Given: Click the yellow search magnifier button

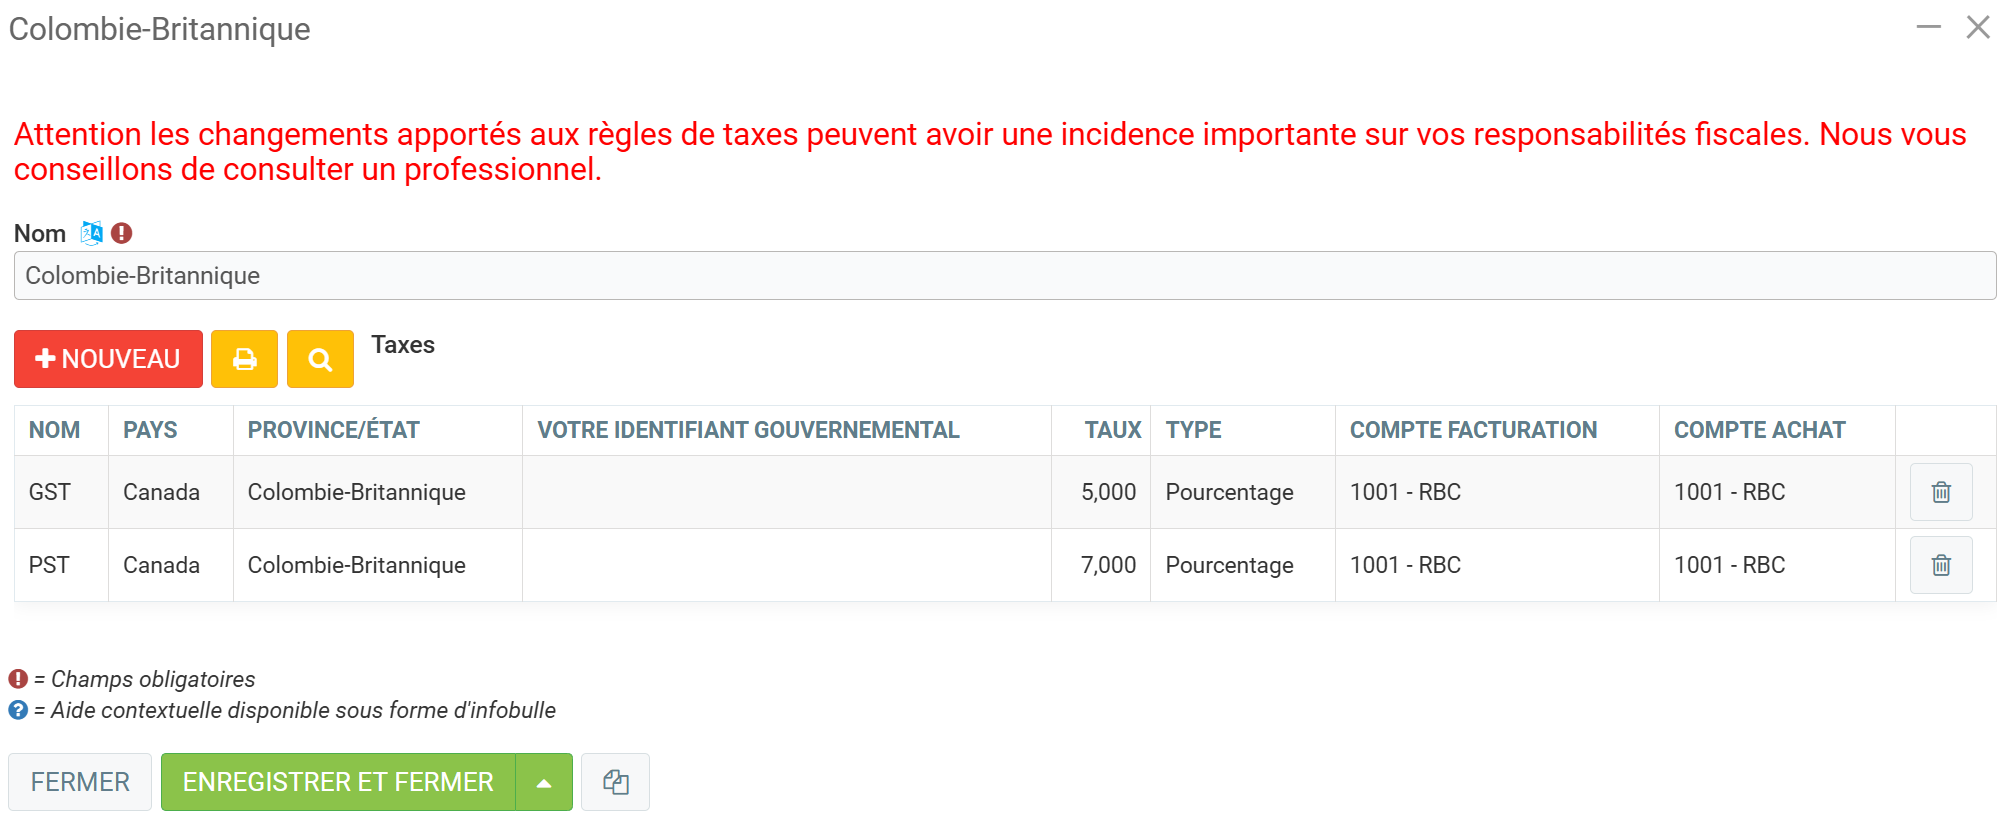Looking at the screenshot, I should [320, 359].
